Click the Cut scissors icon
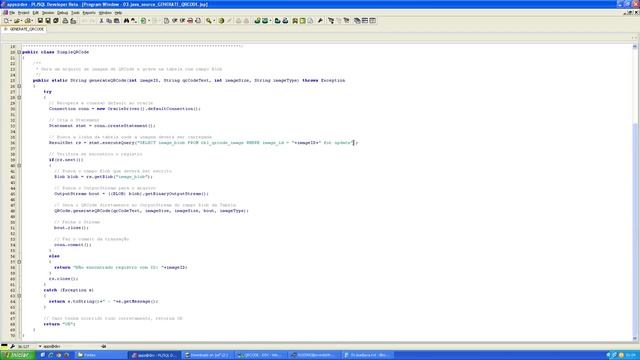Screen dimensions: 640x360 click(101, 20)
